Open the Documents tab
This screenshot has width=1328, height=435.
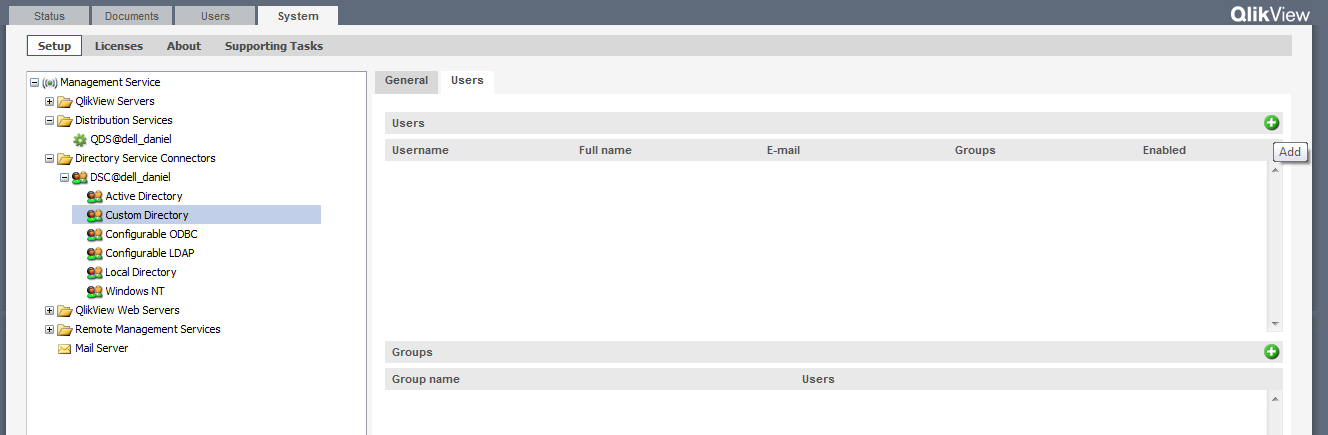(x=130, y=16)
